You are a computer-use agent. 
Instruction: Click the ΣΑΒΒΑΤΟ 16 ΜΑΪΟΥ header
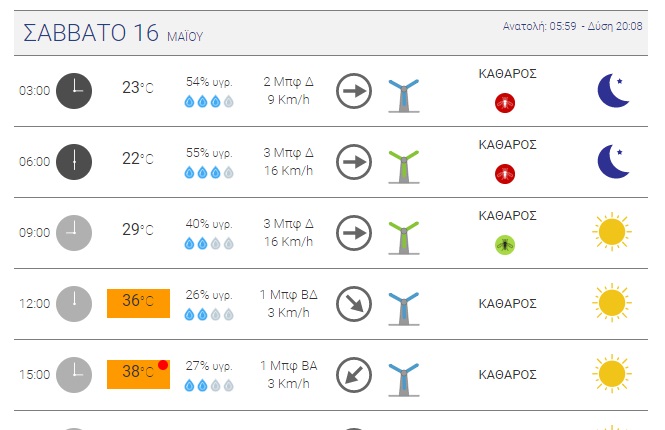tap(113, 33)
